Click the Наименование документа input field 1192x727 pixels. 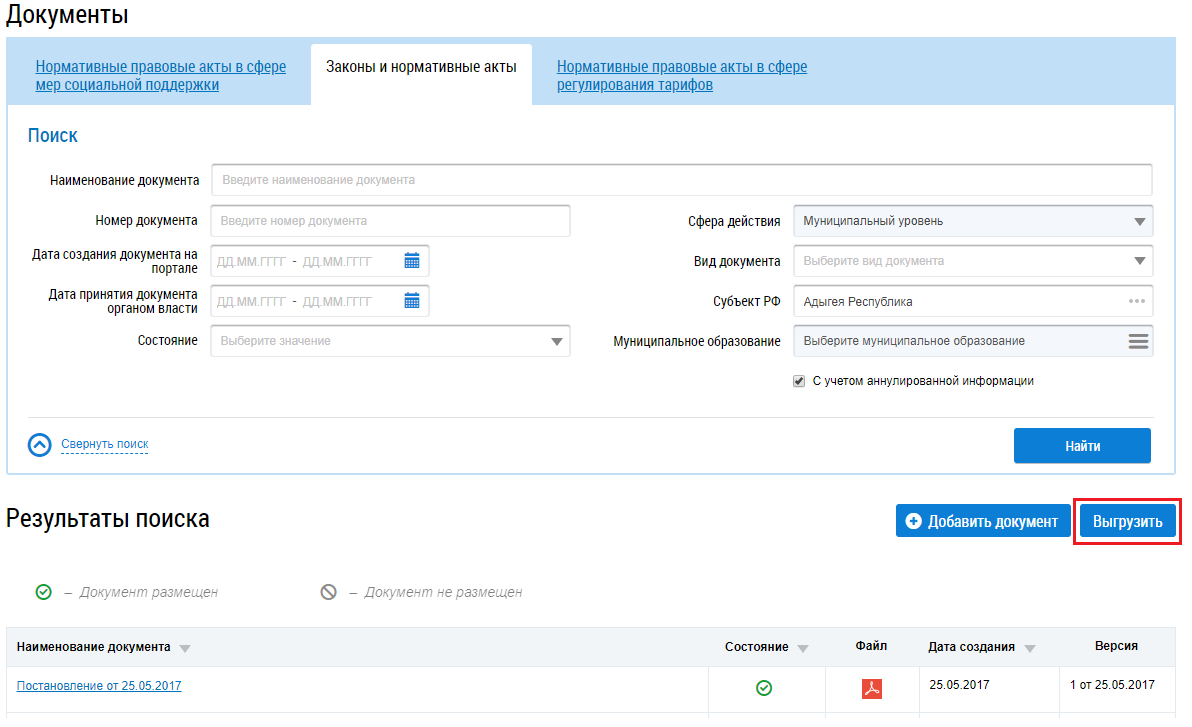click(x=681, y=180)
